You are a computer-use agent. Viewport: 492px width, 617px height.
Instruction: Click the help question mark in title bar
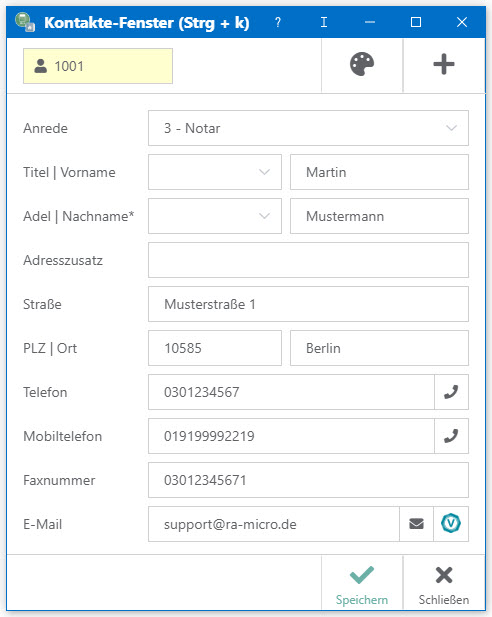coord(278,22)
